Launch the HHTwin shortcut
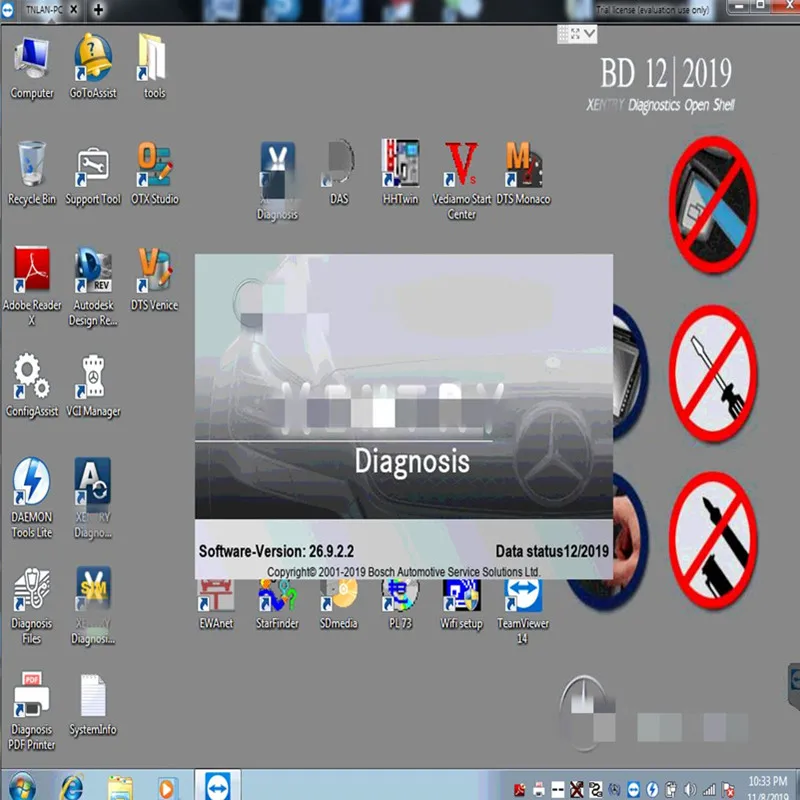Screen dimensions: 800x800 coord(401,173)
